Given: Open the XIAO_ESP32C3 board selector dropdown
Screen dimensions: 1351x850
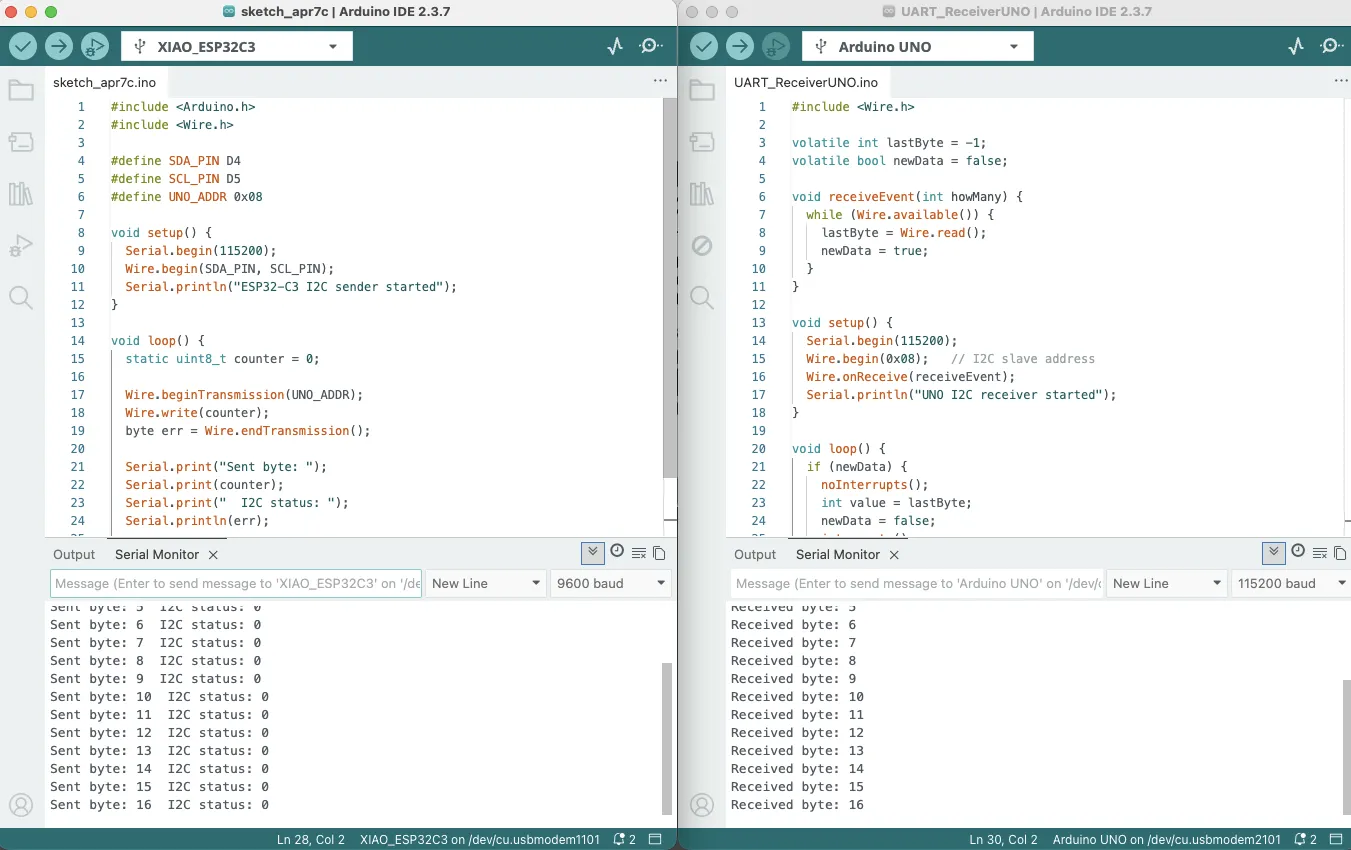Looking at the screenshot, I should pos(237,47).
